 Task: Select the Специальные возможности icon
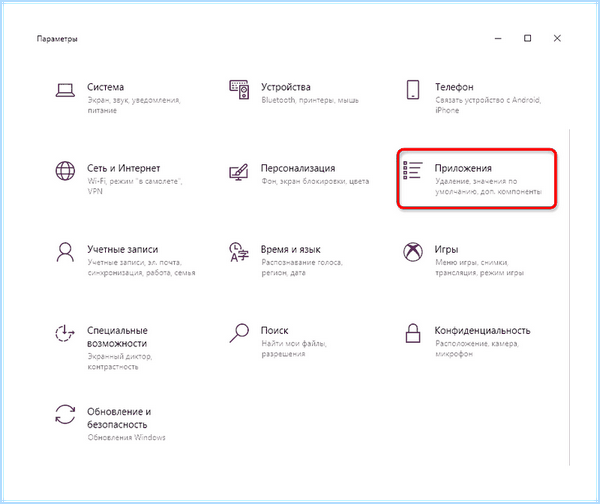(65, 333)
